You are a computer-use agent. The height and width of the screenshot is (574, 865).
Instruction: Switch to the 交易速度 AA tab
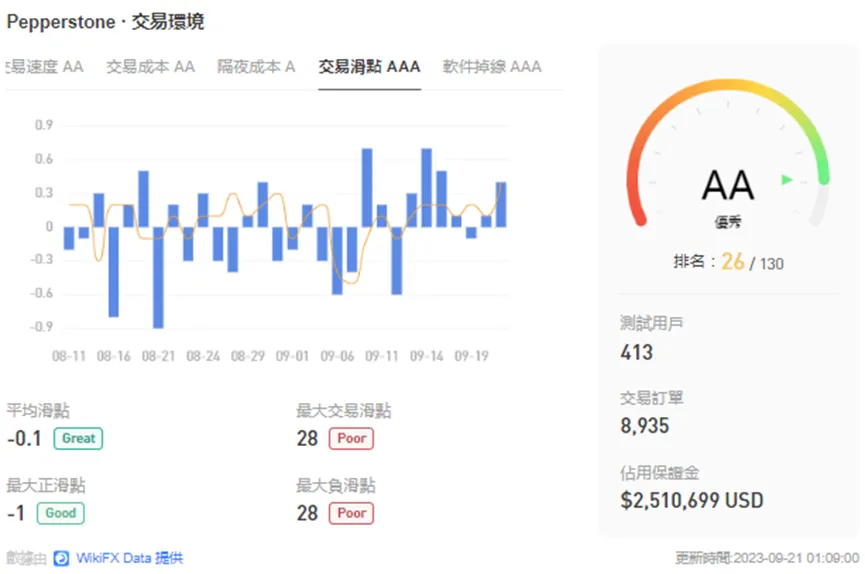click(x=45, y=67)
